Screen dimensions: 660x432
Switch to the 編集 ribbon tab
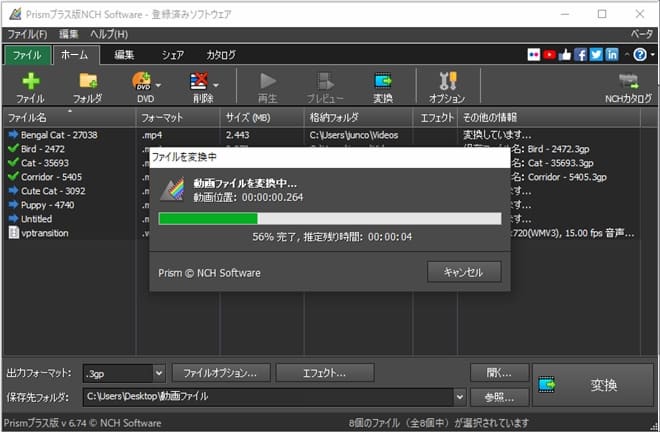click(x=124, y=55)
